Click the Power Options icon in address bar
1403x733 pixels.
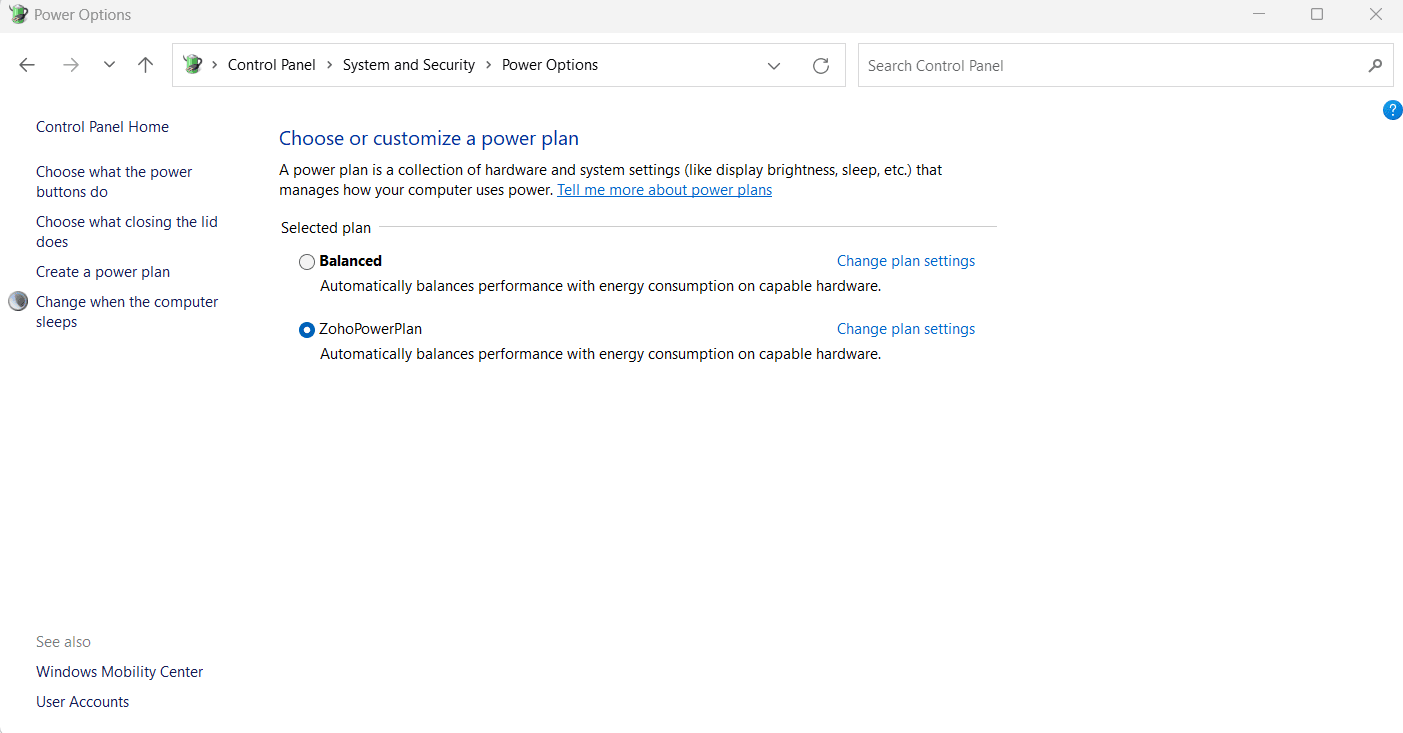point(193,65)
